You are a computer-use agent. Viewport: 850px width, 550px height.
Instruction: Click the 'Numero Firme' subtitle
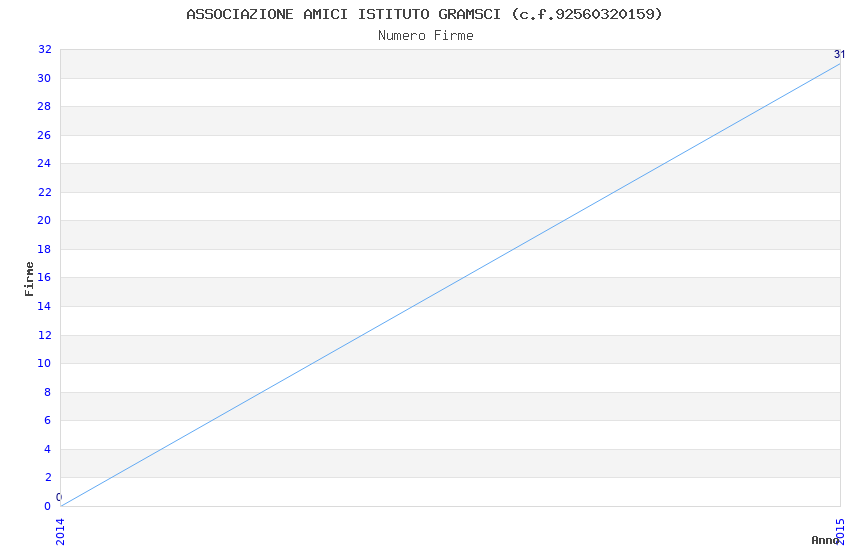(x=426, y=36)
